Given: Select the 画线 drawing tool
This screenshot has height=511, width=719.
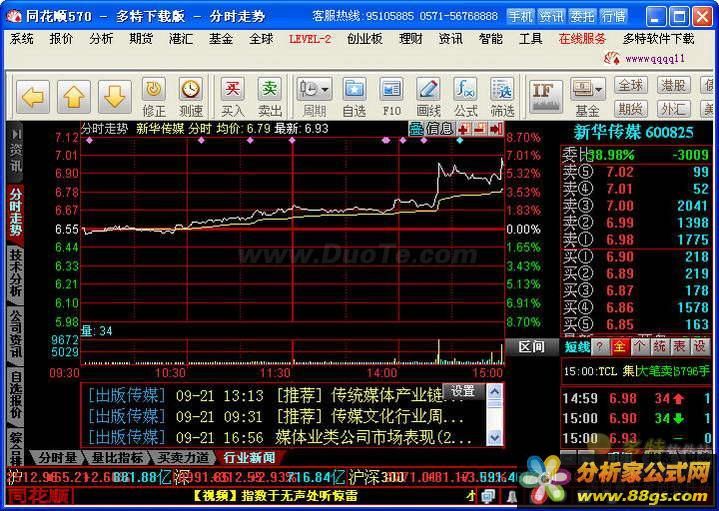Looking at the screenshot, I should pos(428,97).
